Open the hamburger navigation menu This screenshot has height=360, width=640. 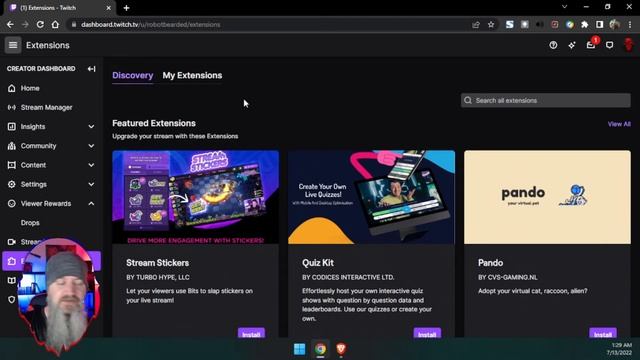pos(13,45)
